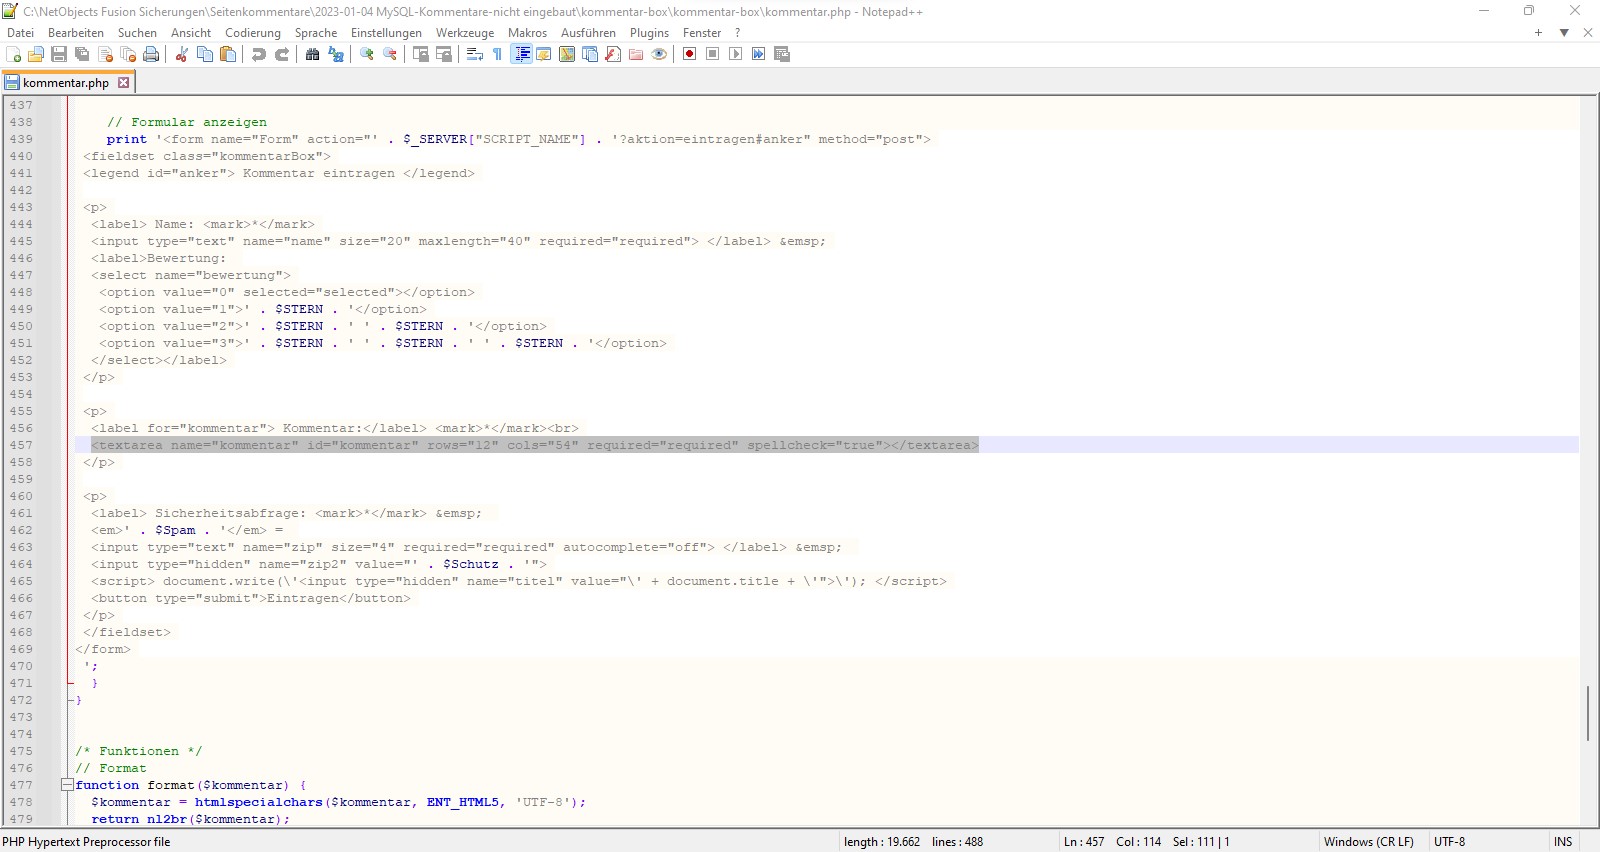Open the Plugins menu
The height and width of the screenshot is (852, 1600).
pos(649,33)
